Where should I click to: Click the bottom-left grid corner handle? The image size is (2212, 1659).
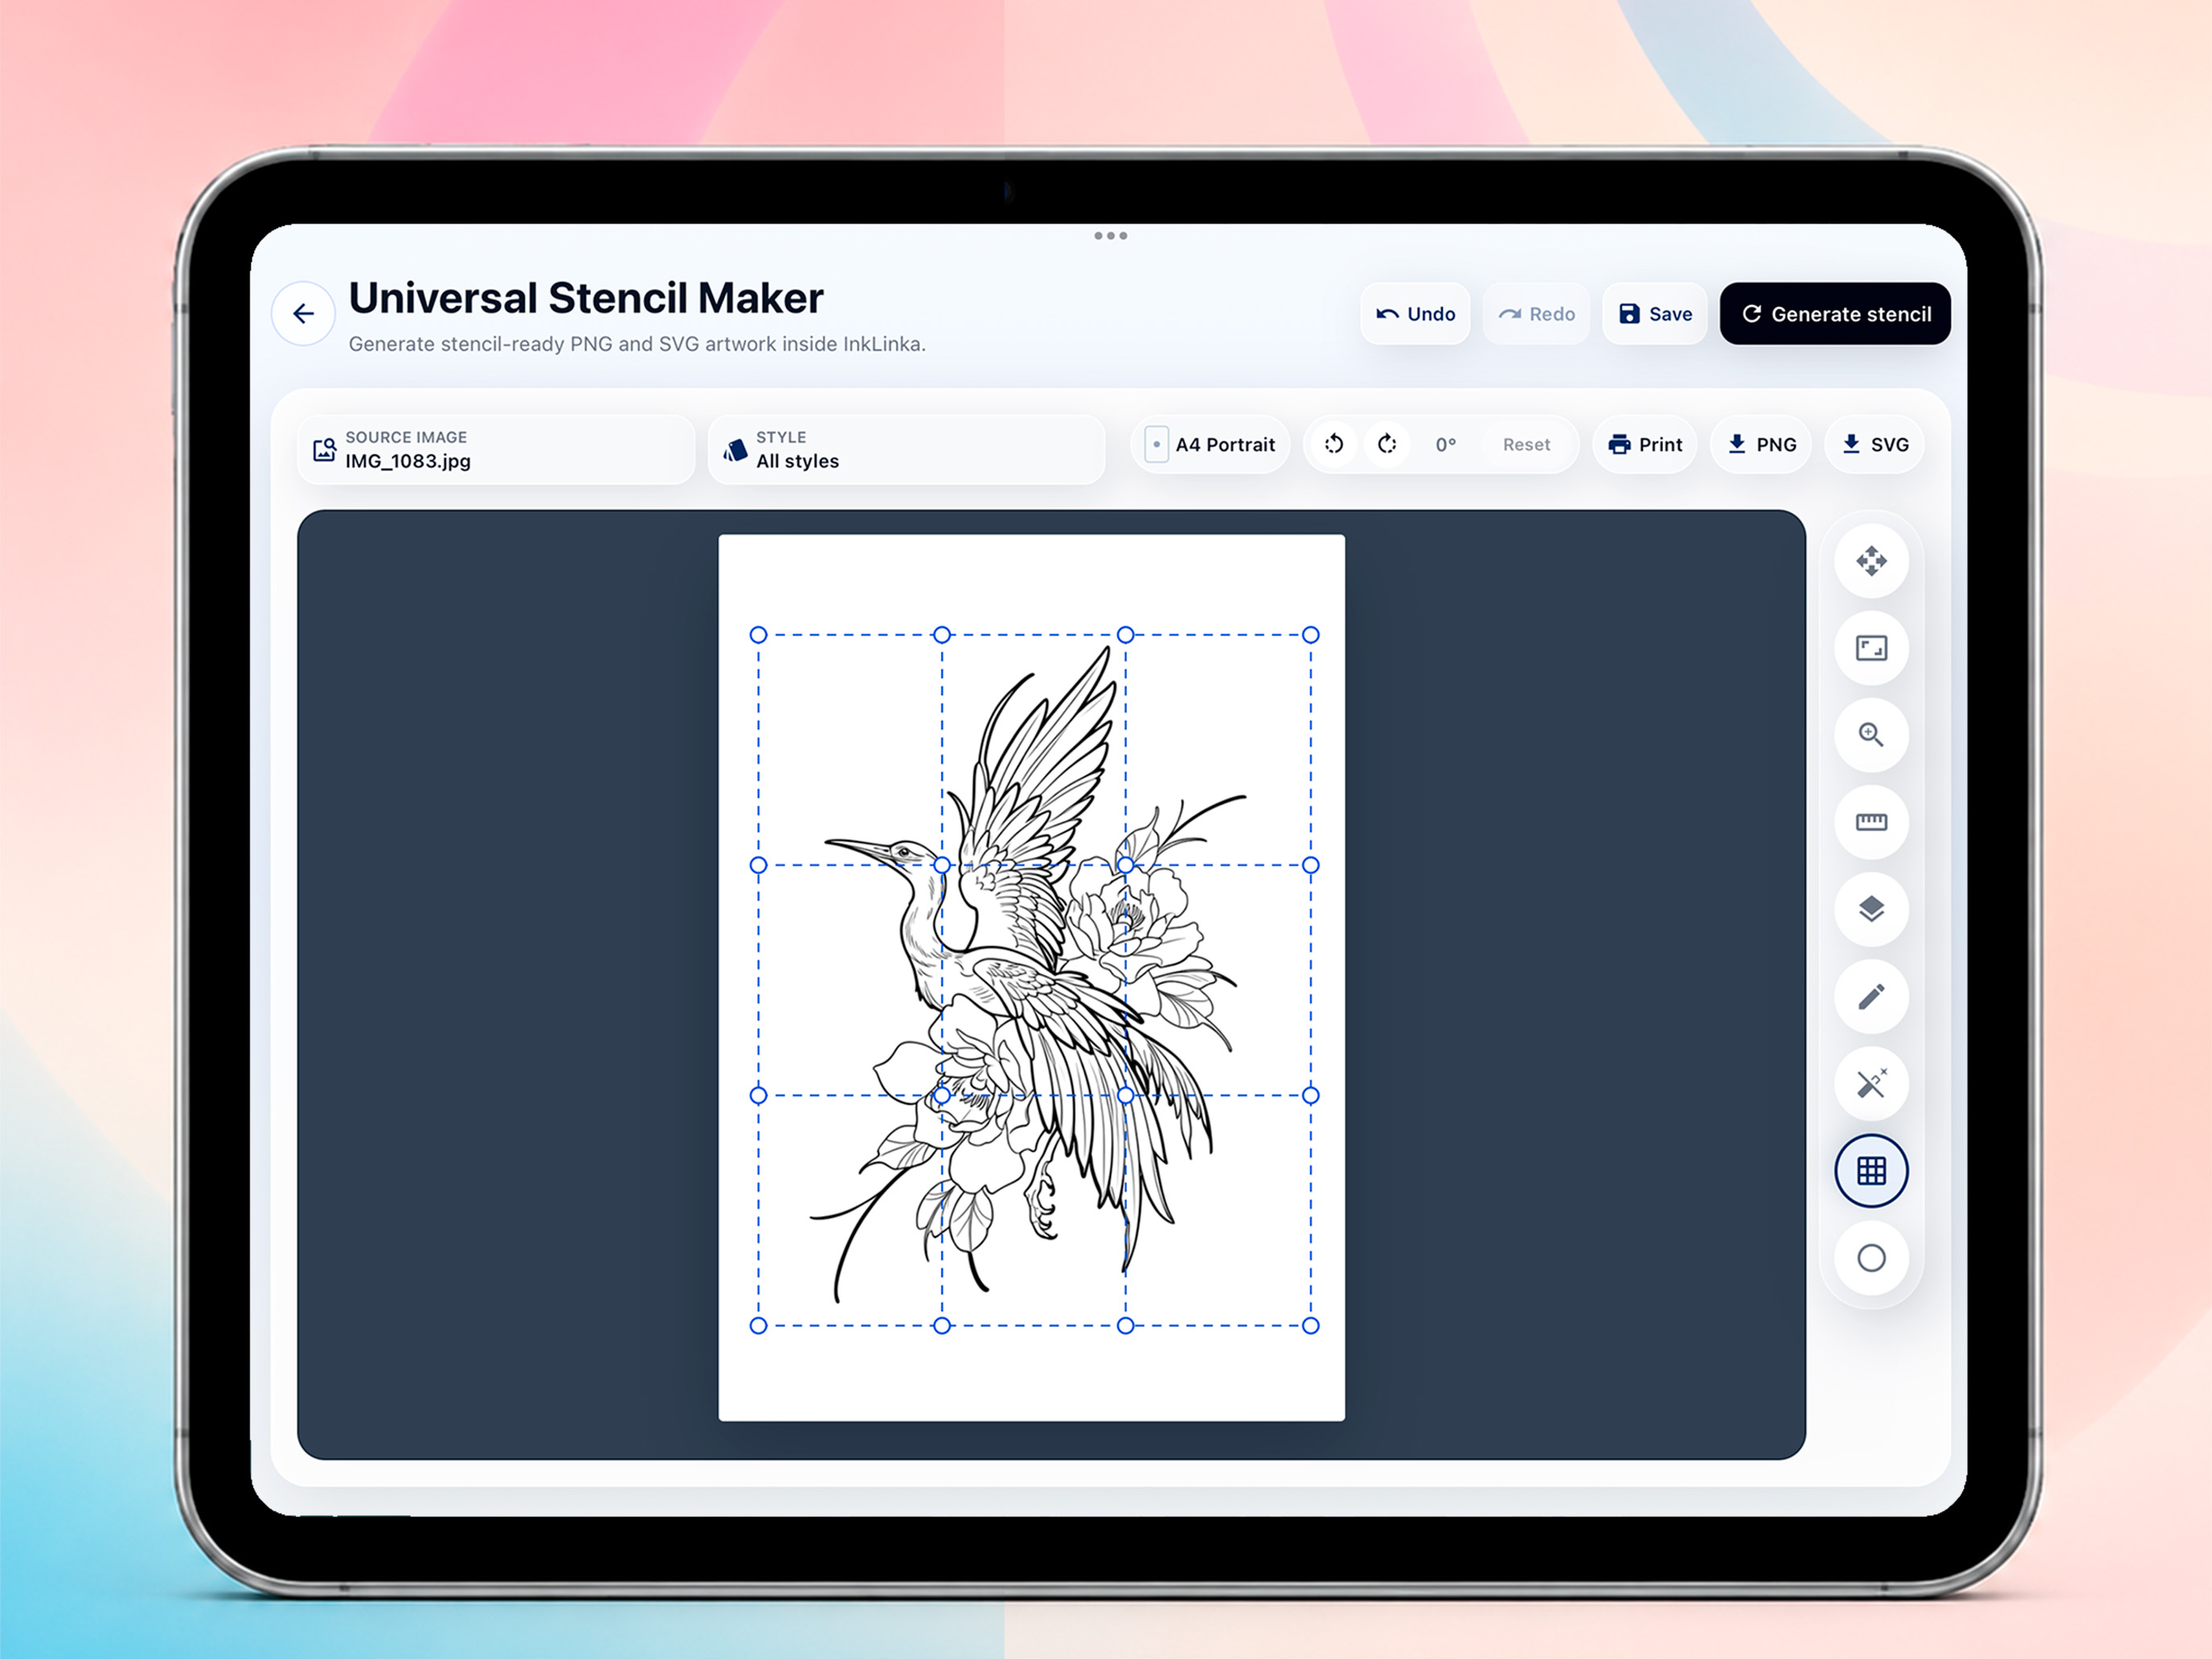pos(758,1326)
